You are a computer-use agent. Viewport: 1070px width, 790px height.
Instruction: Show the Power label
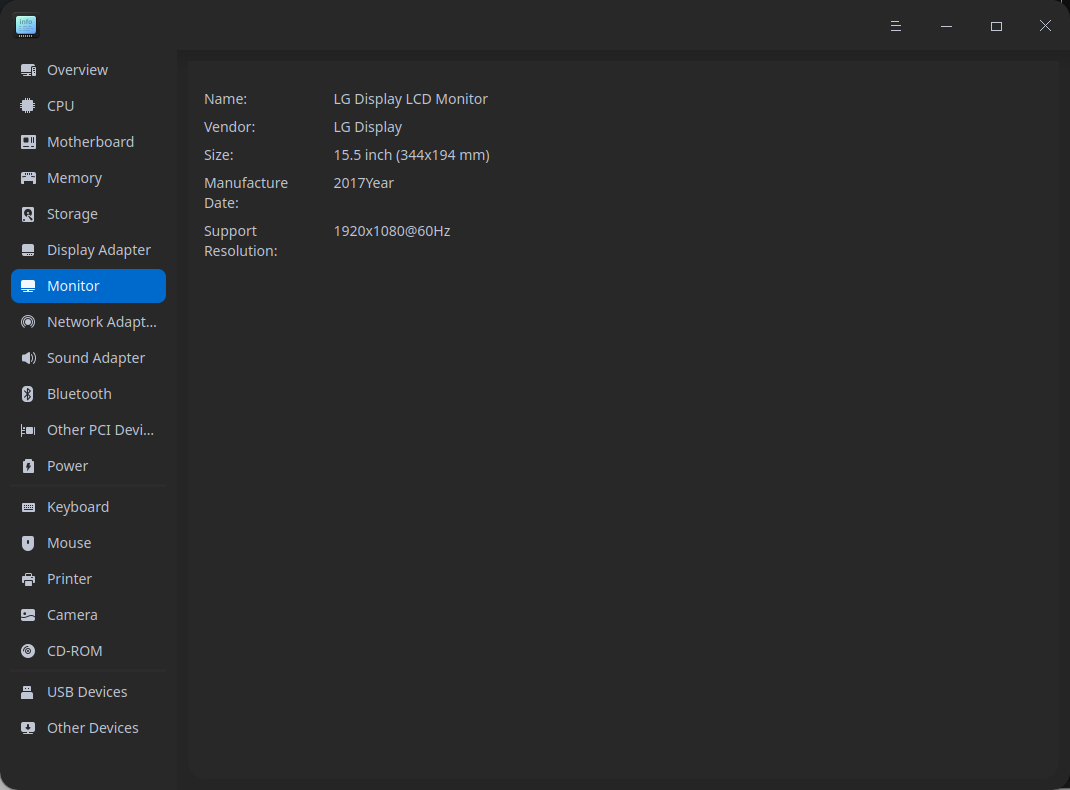click(x=68, y=466)
